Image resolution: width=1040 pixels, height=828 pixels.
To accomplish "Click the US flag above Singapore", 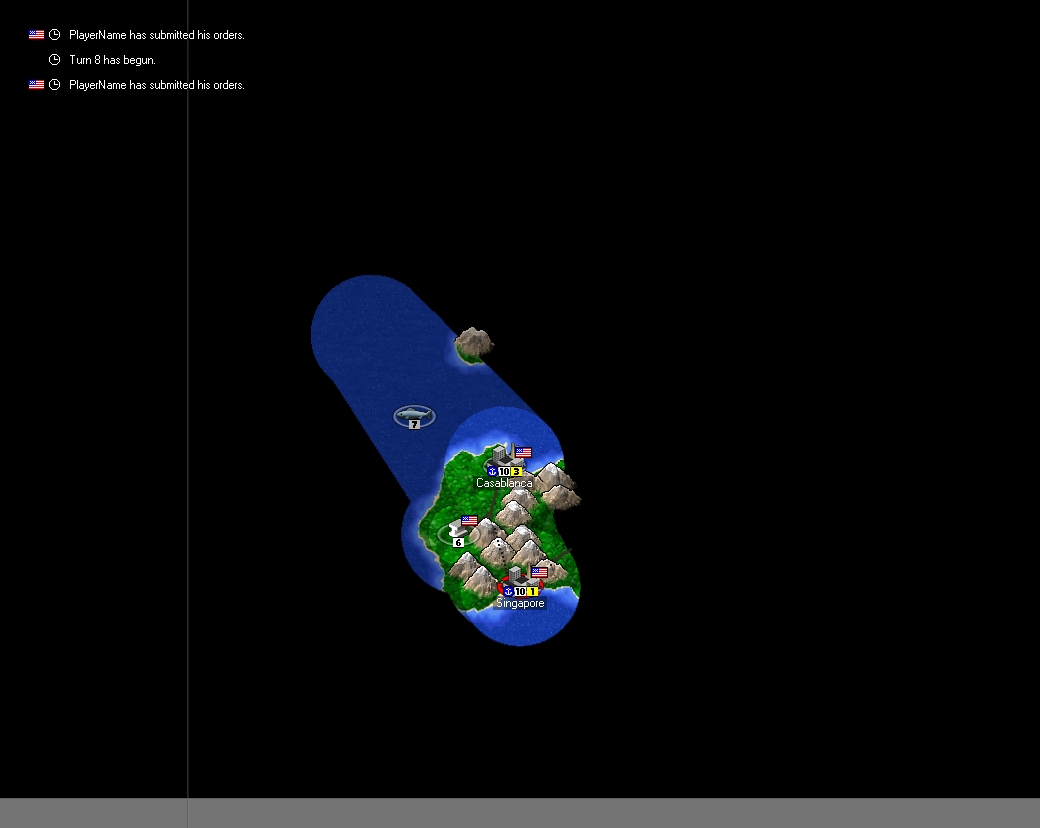I will tap(540, 573).
